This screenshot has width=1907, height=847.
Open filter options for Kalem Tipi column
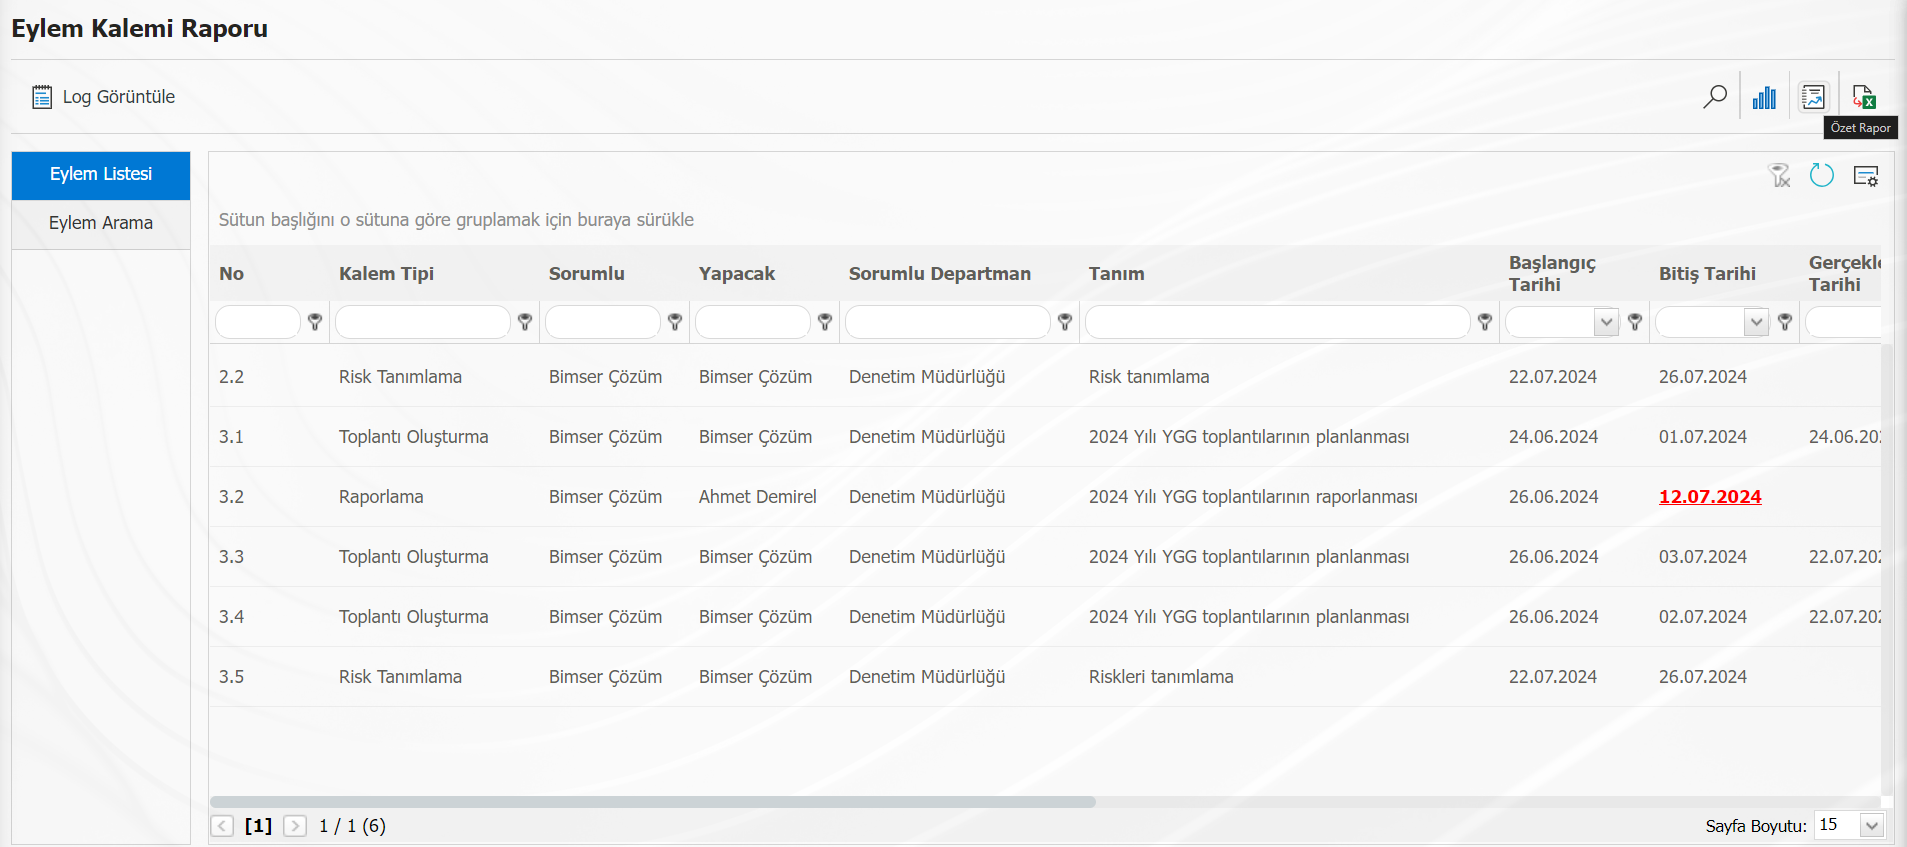click(x=525, y=322)
